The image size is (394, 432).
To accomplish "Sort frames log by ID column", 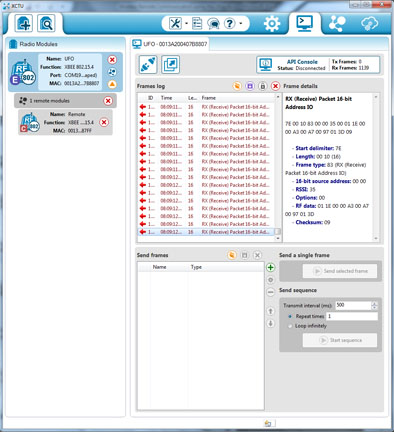I will point(151,98).
